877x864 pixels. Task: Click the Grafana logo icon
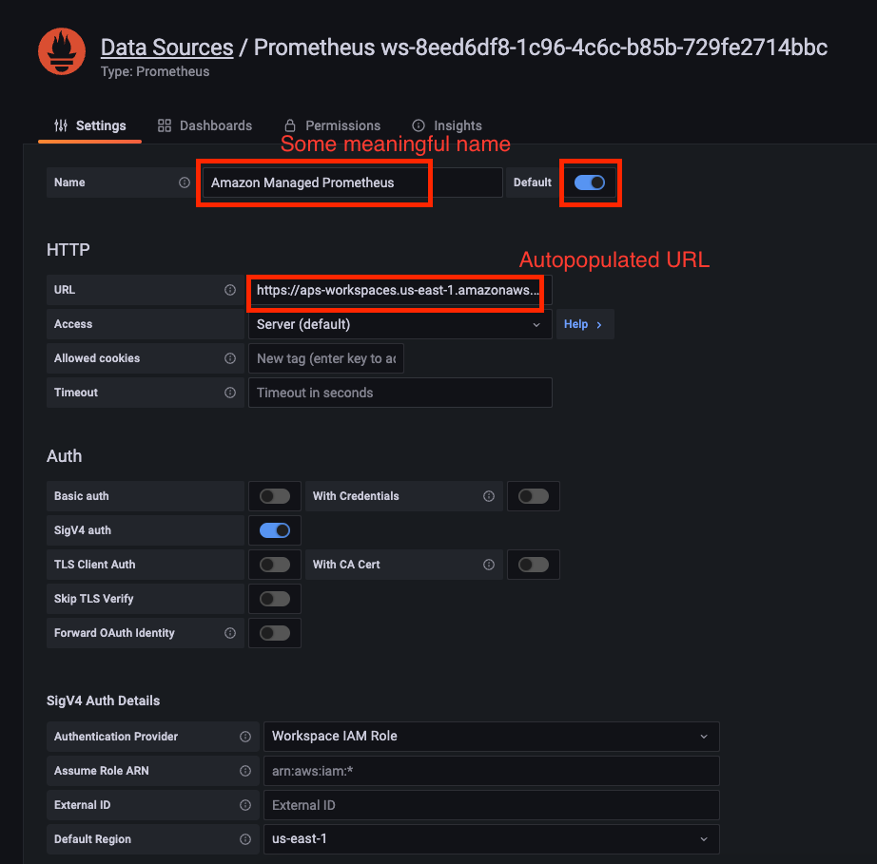pos(61,51)
